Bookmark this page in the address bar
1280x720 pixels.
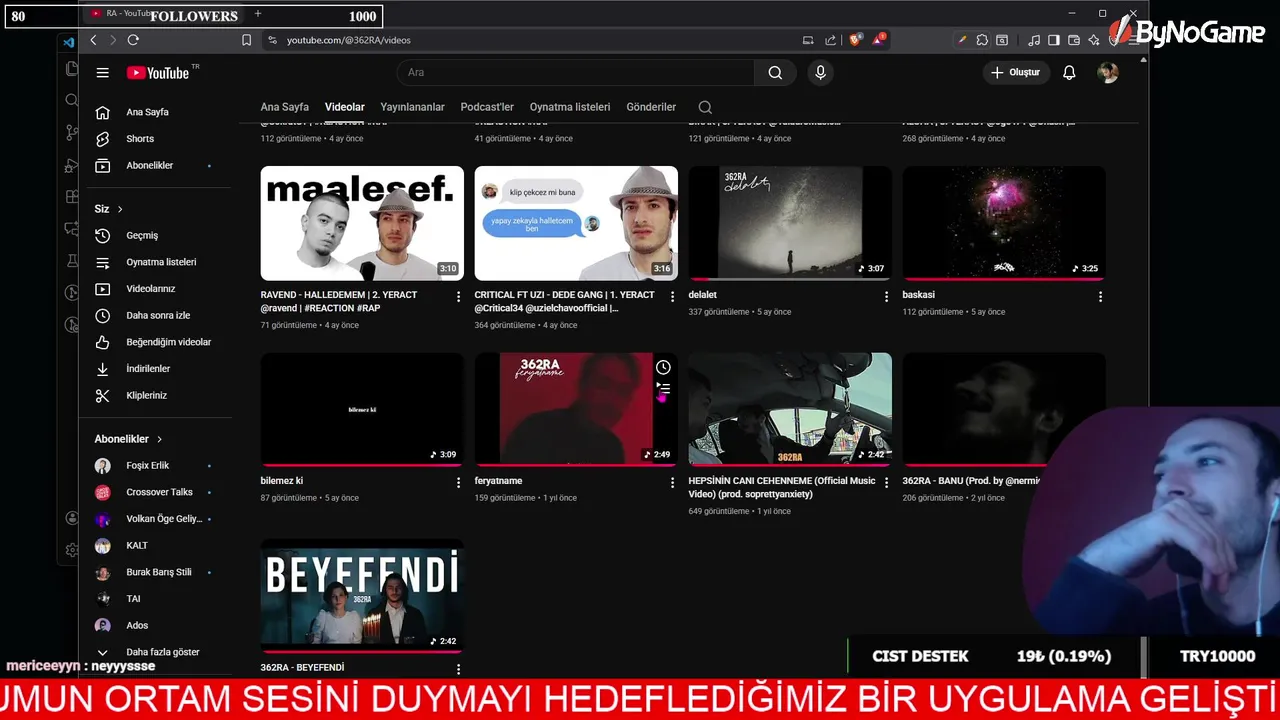tap(247, 40)
